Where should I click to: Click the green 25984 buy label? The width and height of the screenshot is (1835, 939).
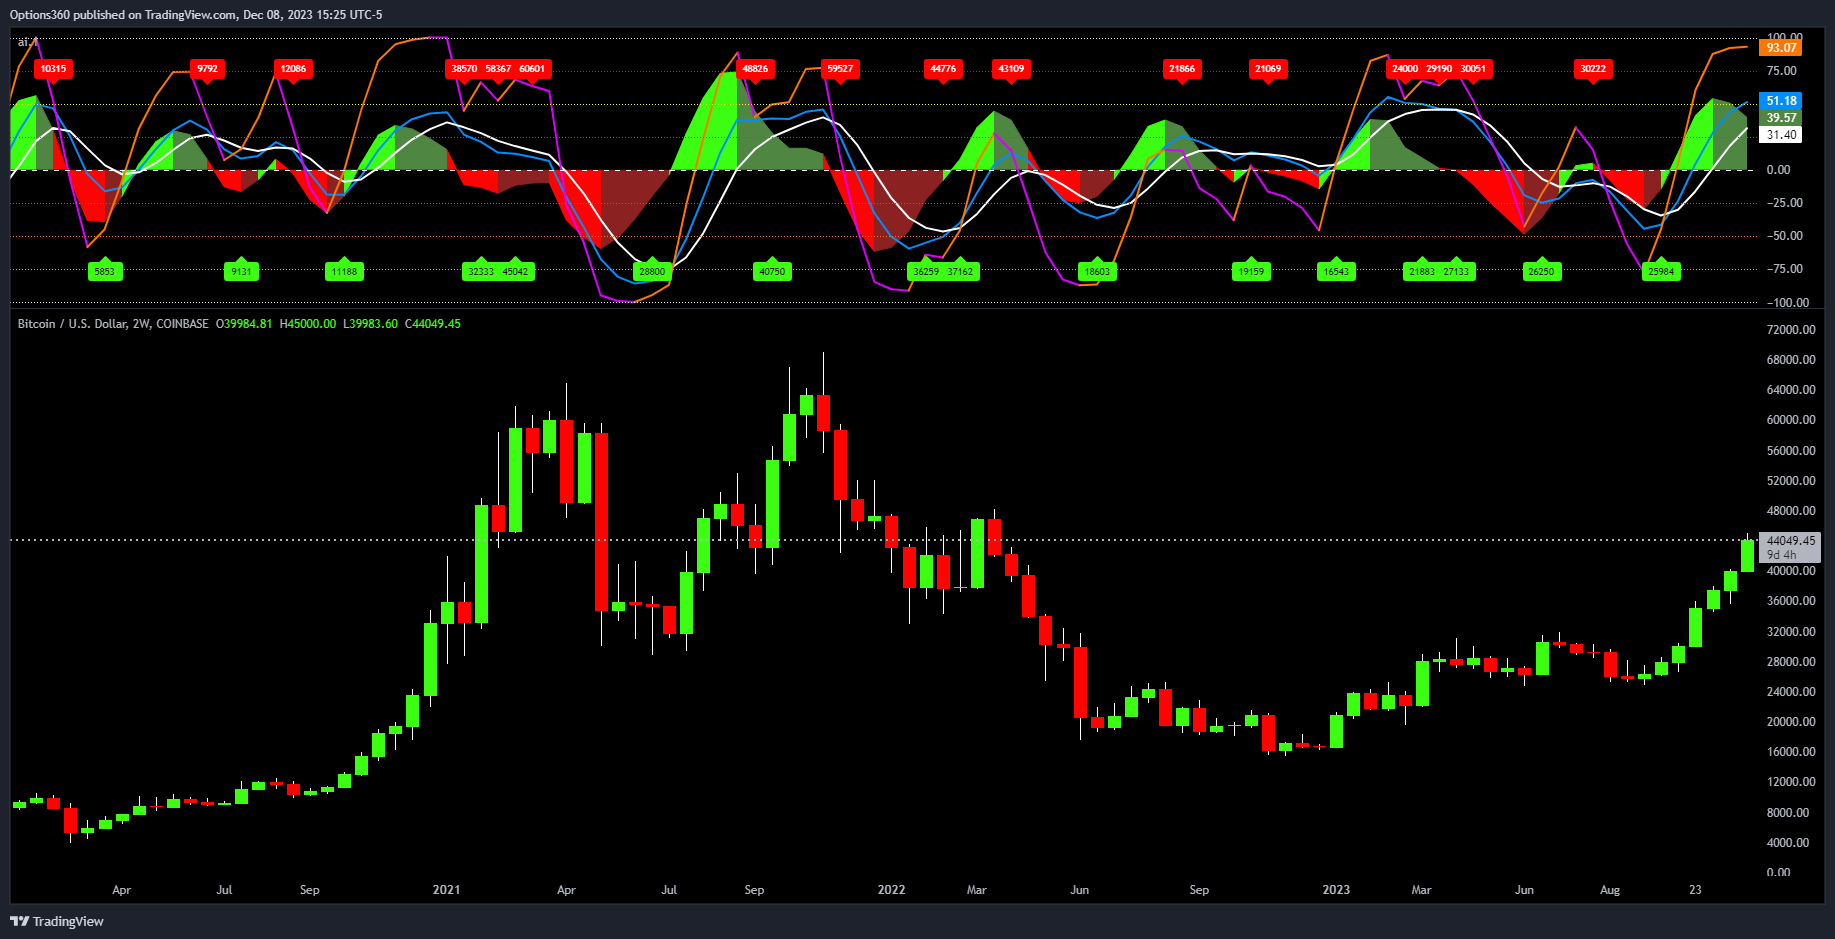[x=1661, y=271]
